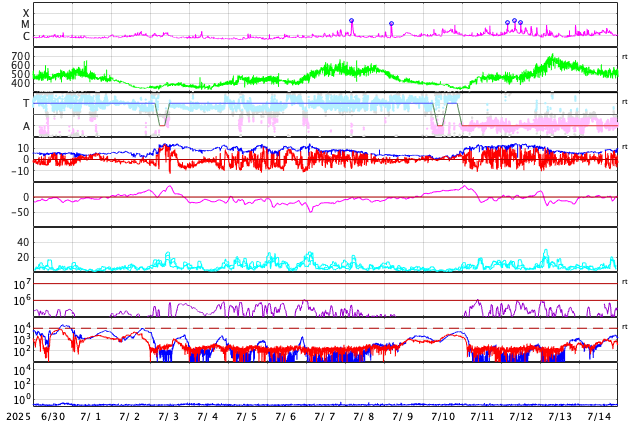The width and height of the screenshot is (634, 424).
Task: Click the 0 label just above −50
Action: pos(26,197)
